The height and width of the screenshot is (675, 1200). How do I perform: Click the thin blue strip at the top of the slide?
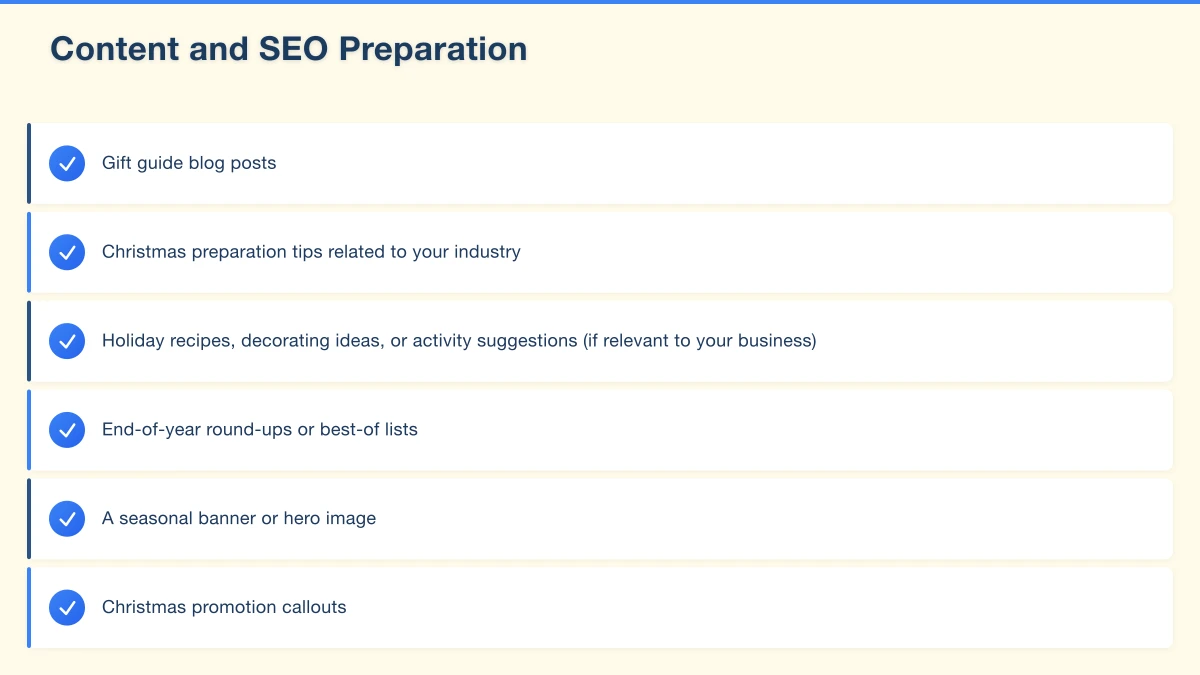pyautogui.click(x=600, y=2)
